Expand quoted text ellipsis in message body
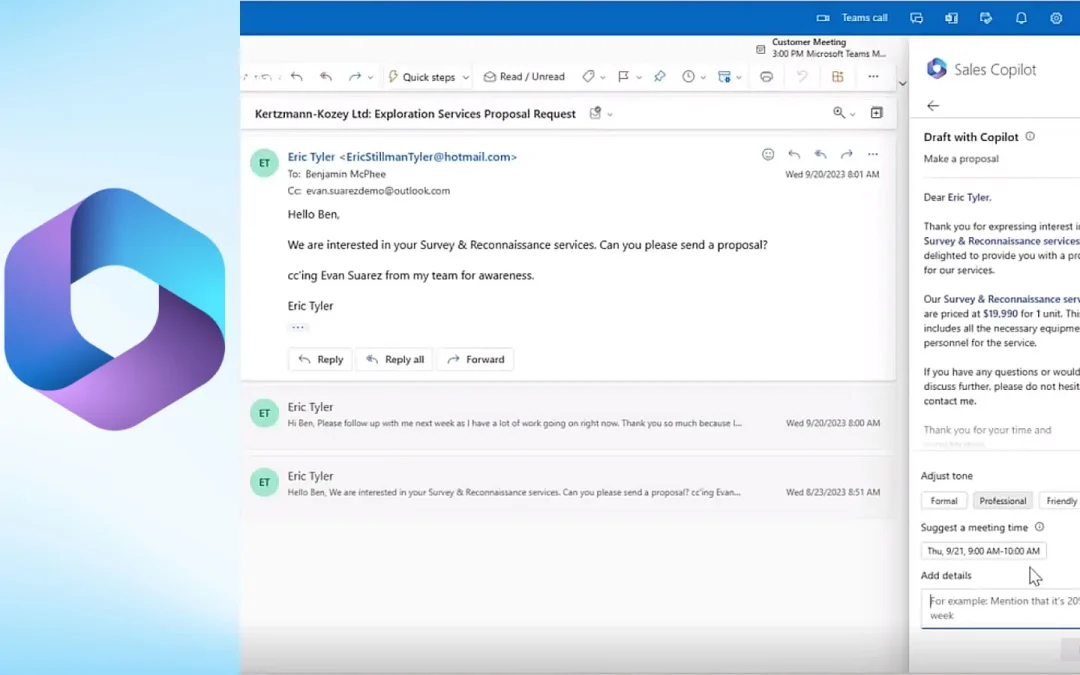 pyautogui.click(x=298, y=327)
